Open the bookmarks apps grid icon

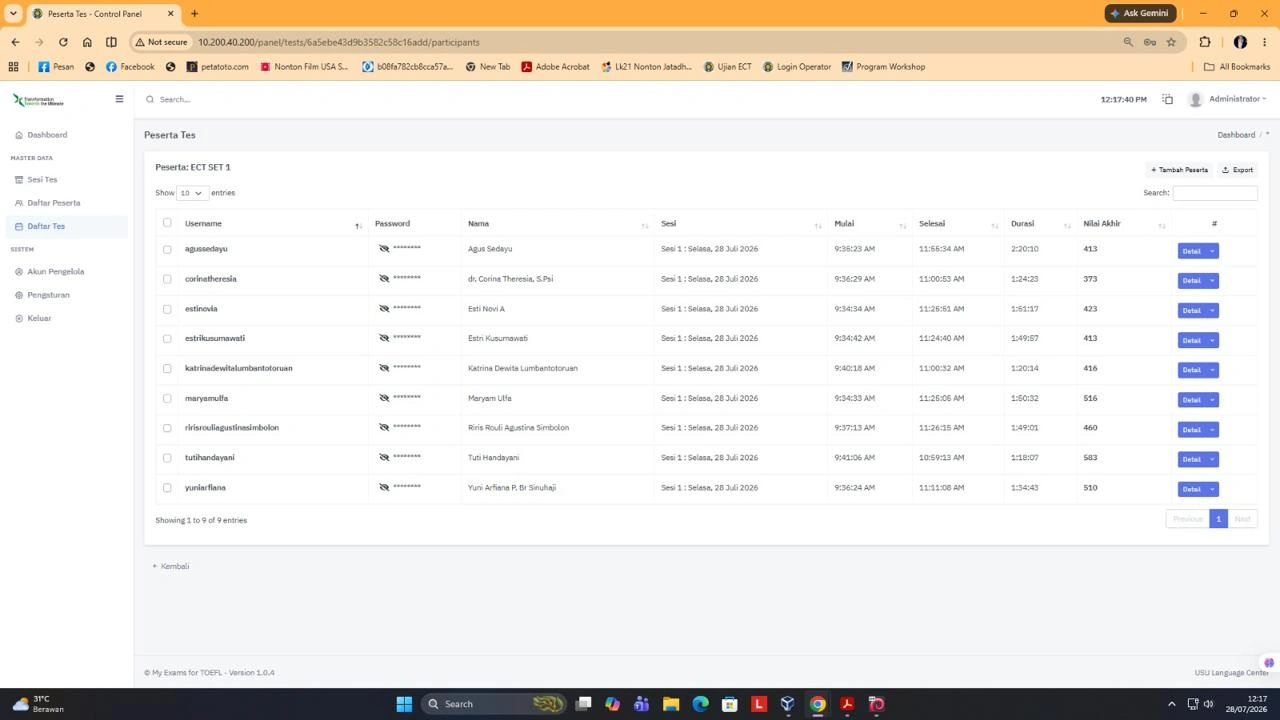pos(13,67)
